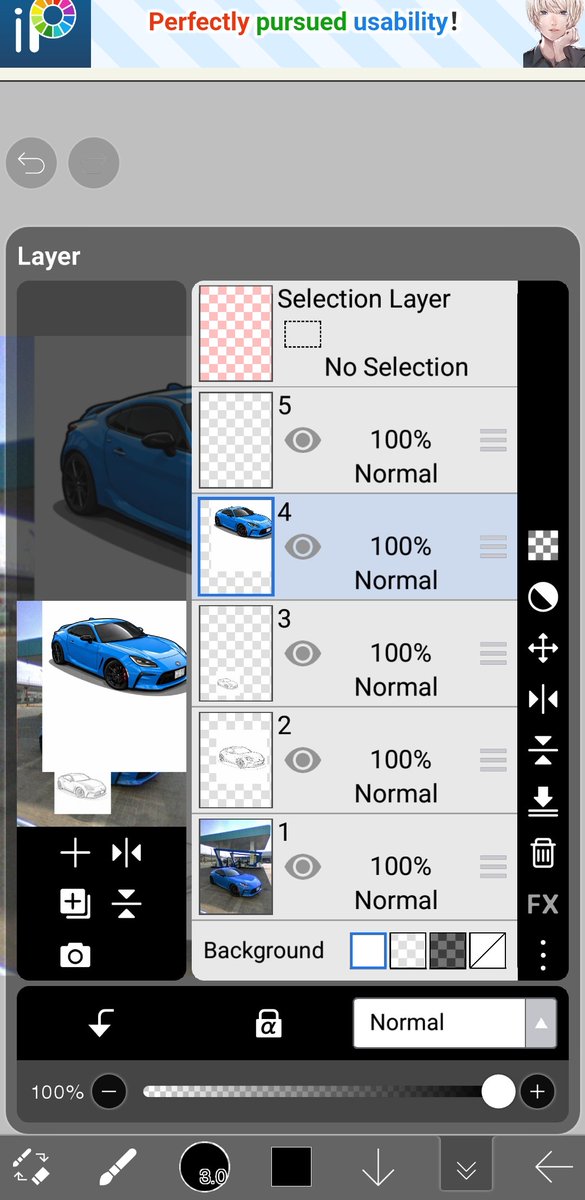Hide layer 2 with eye icon

[303, 760]
